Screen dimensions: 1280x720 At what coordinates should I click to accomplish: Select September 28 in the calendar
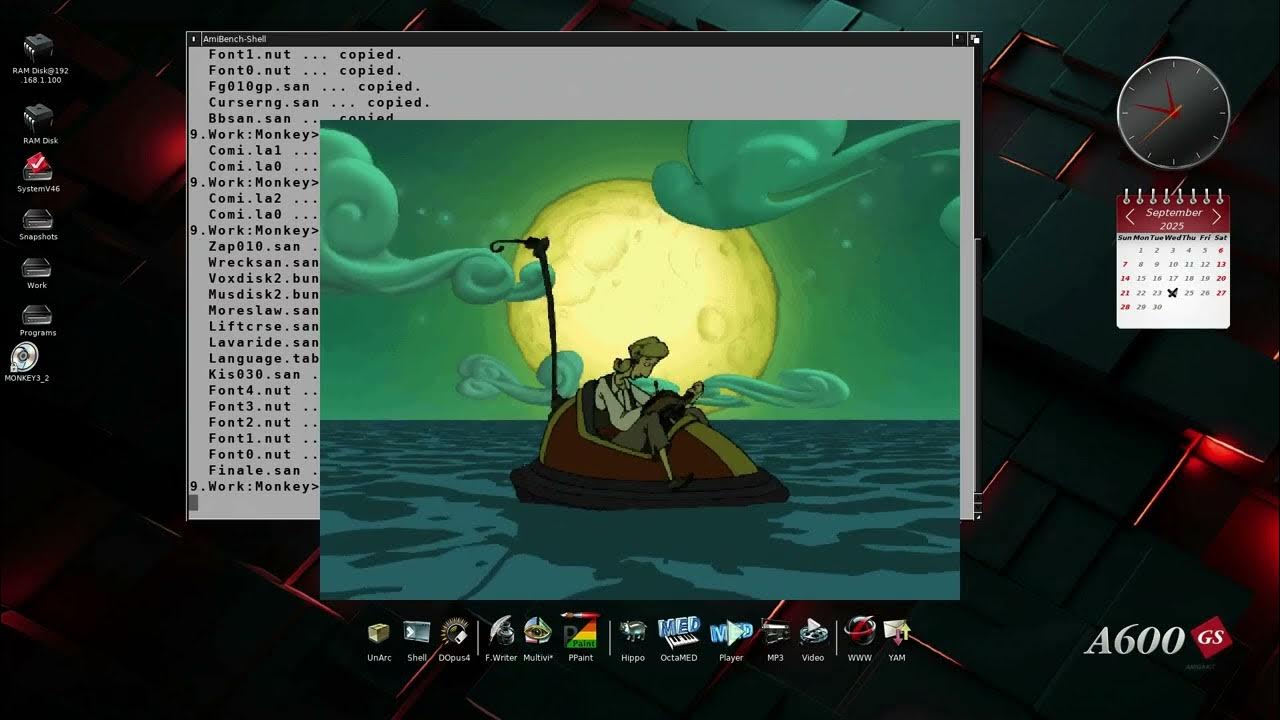coord(1125,307)
